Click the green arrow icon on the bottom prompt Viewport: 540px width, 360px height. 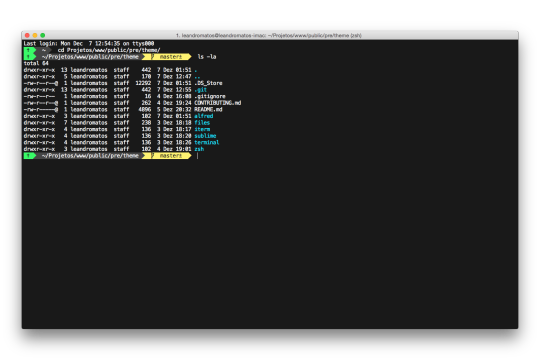coord(29,156)
